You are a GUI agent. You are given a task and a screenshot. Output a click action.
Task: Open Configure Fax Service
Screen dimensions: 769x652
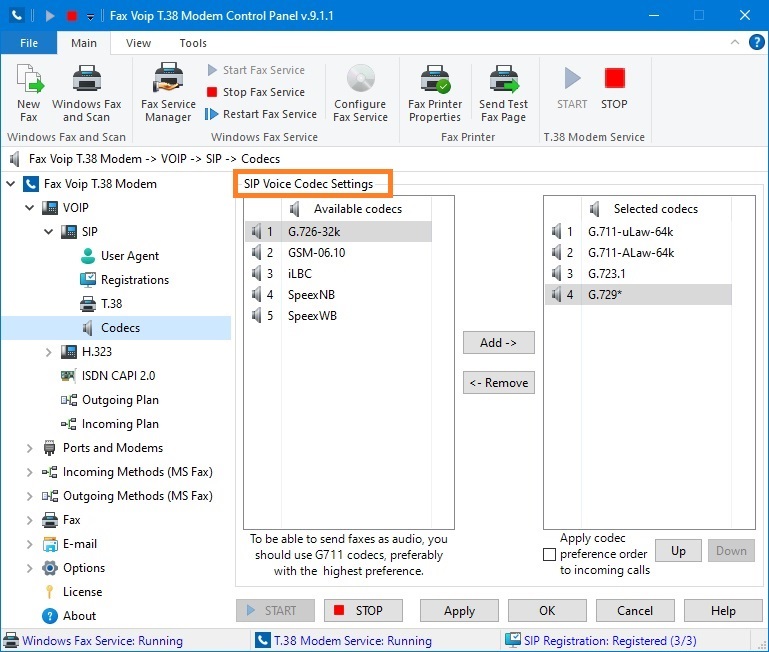pos(360,93)
